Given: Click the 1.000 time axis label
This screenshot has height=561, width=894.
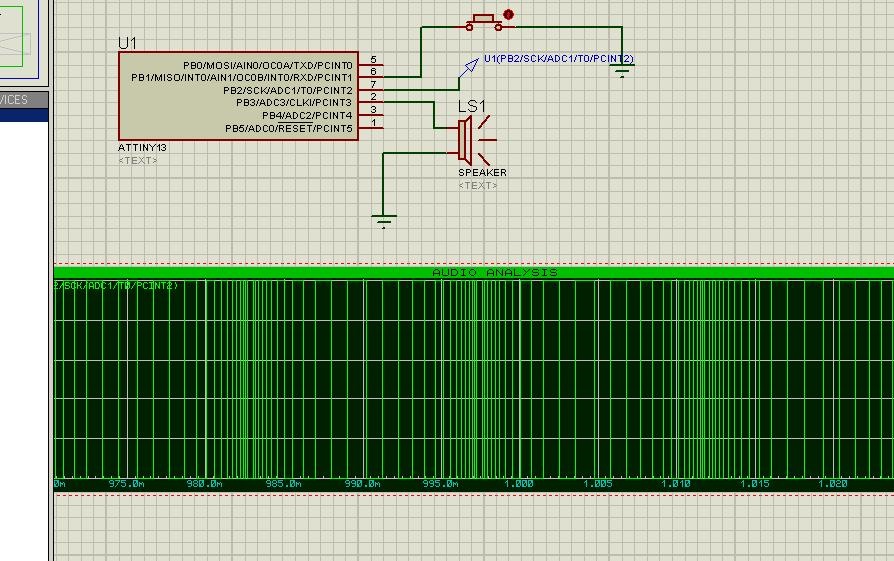Looking at the screenshot, I should pos(519,484).
